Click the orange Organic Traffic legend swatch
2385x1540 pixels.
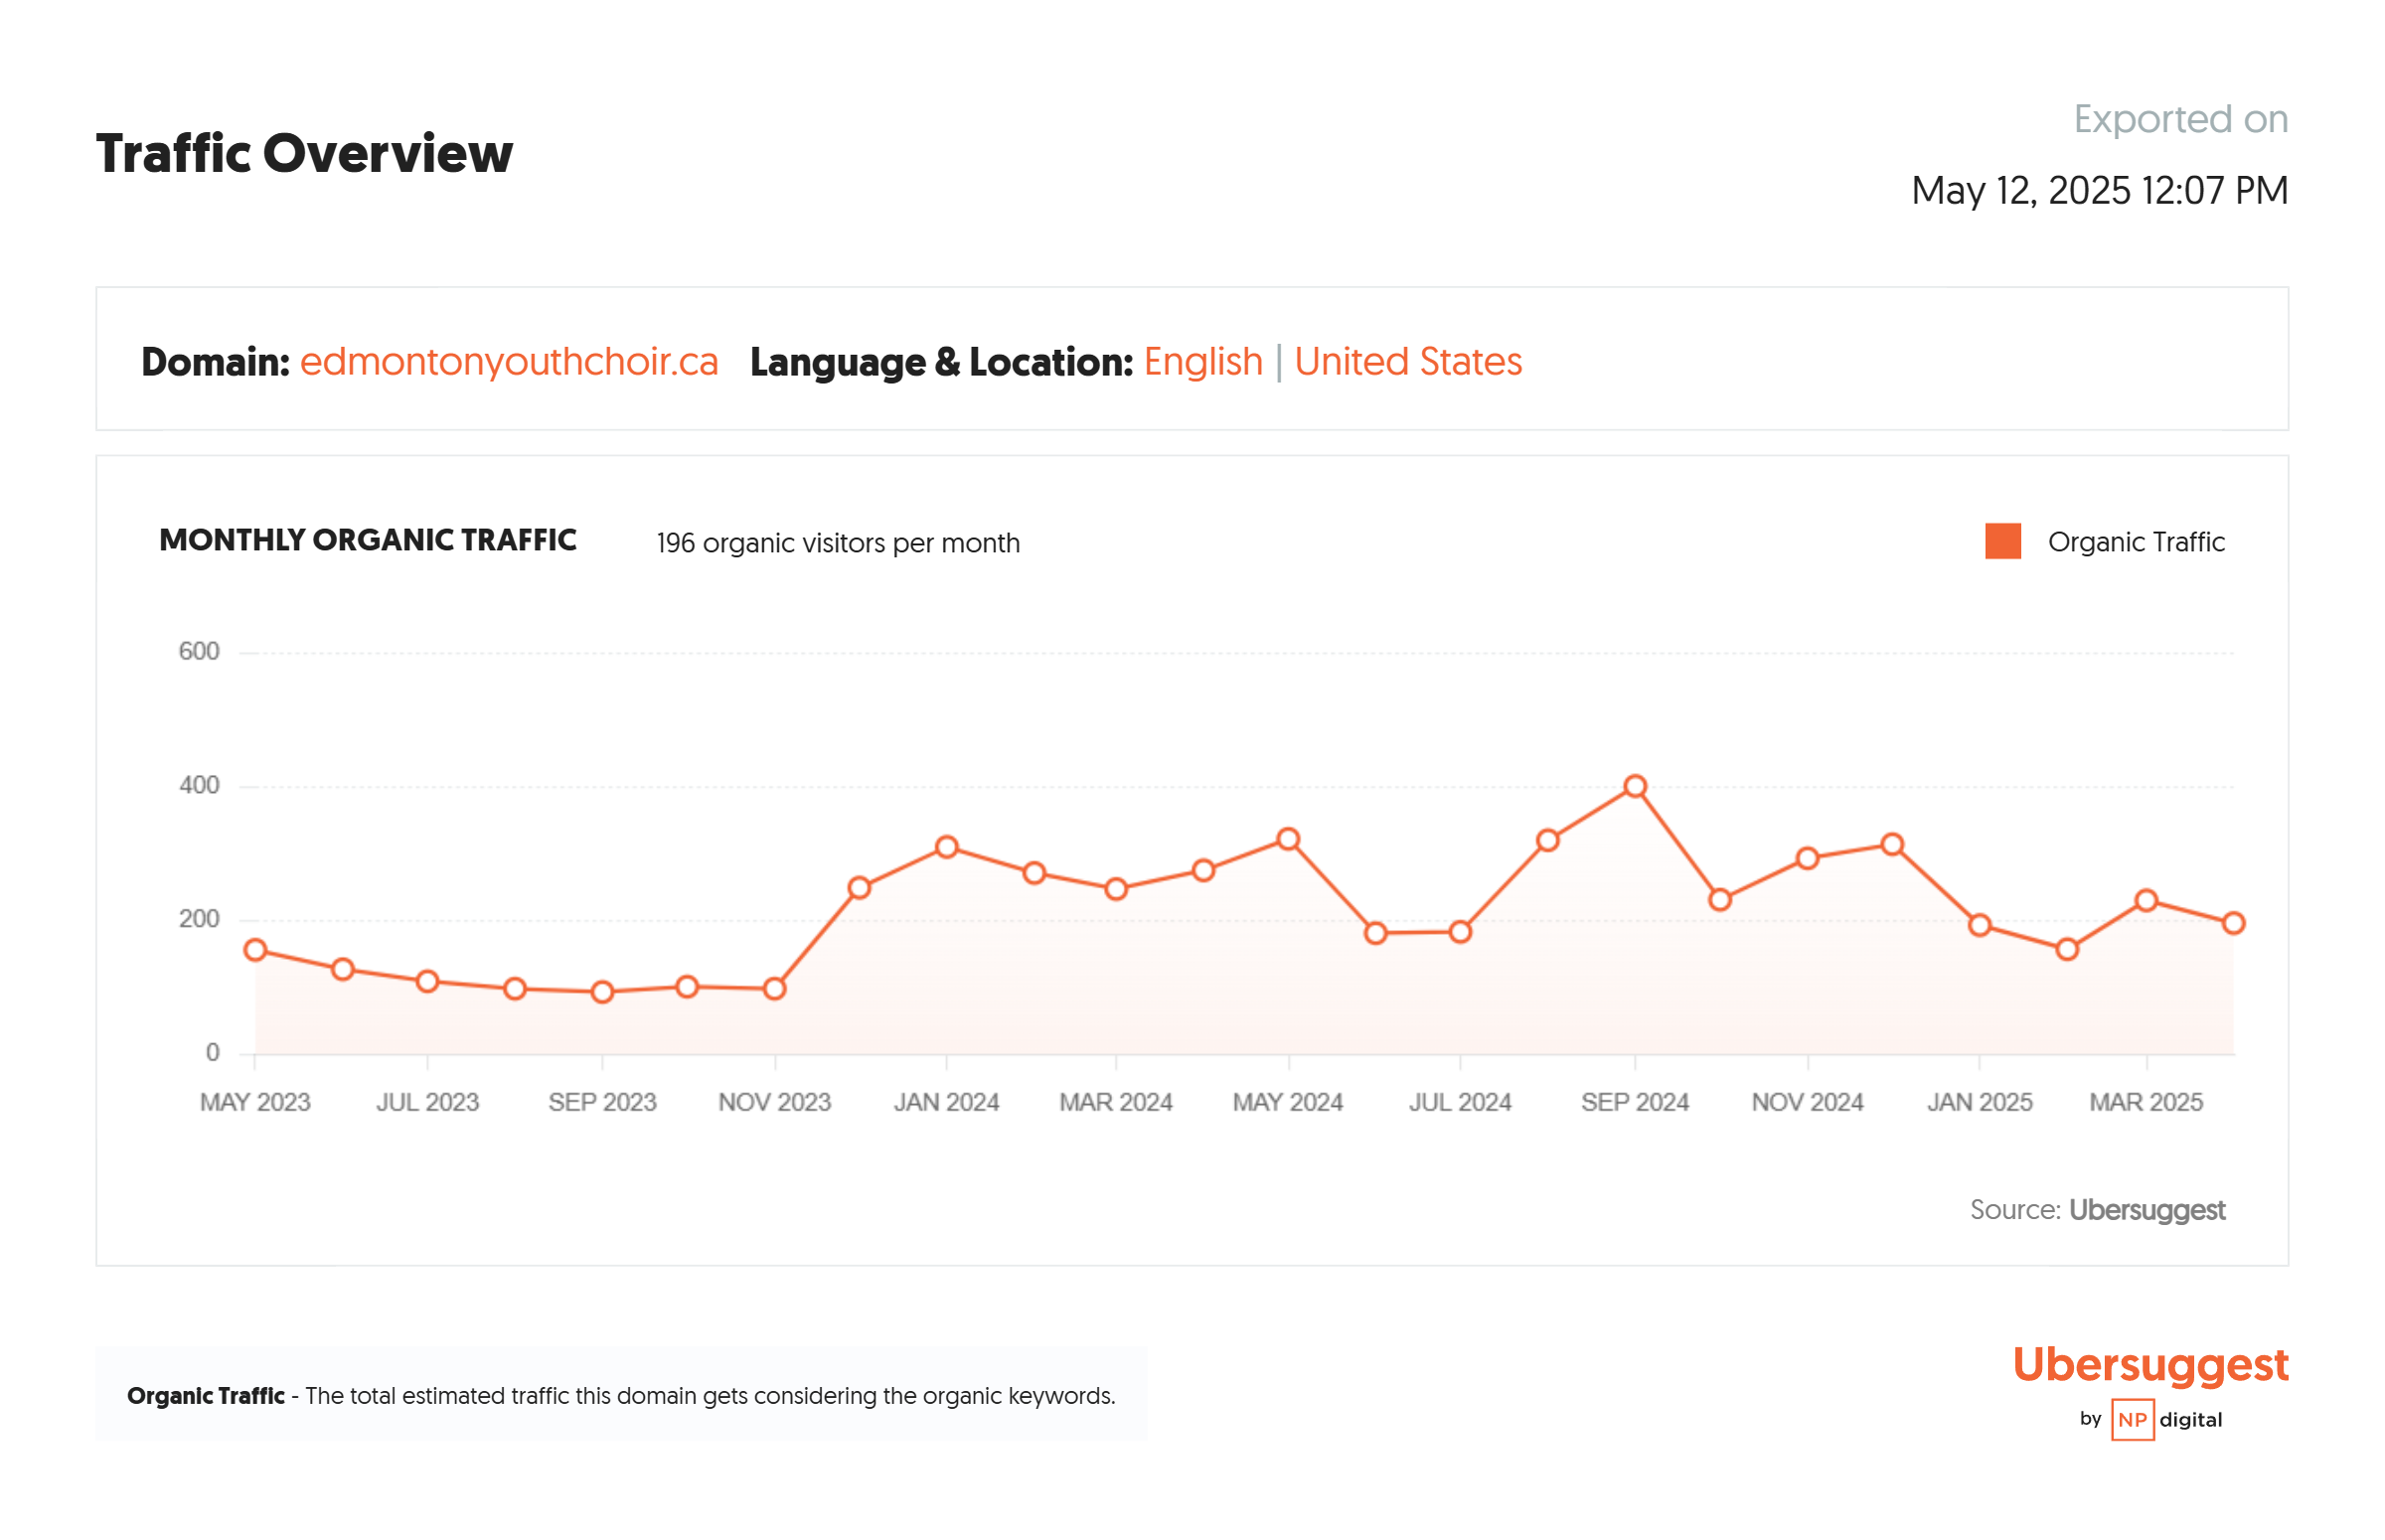(2002, 541)
